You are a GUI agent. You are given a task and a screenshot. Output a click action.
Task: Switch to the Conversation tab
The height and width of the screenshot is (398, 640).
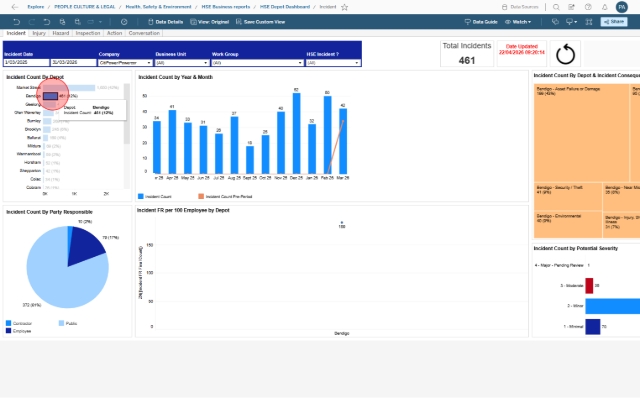144,33
